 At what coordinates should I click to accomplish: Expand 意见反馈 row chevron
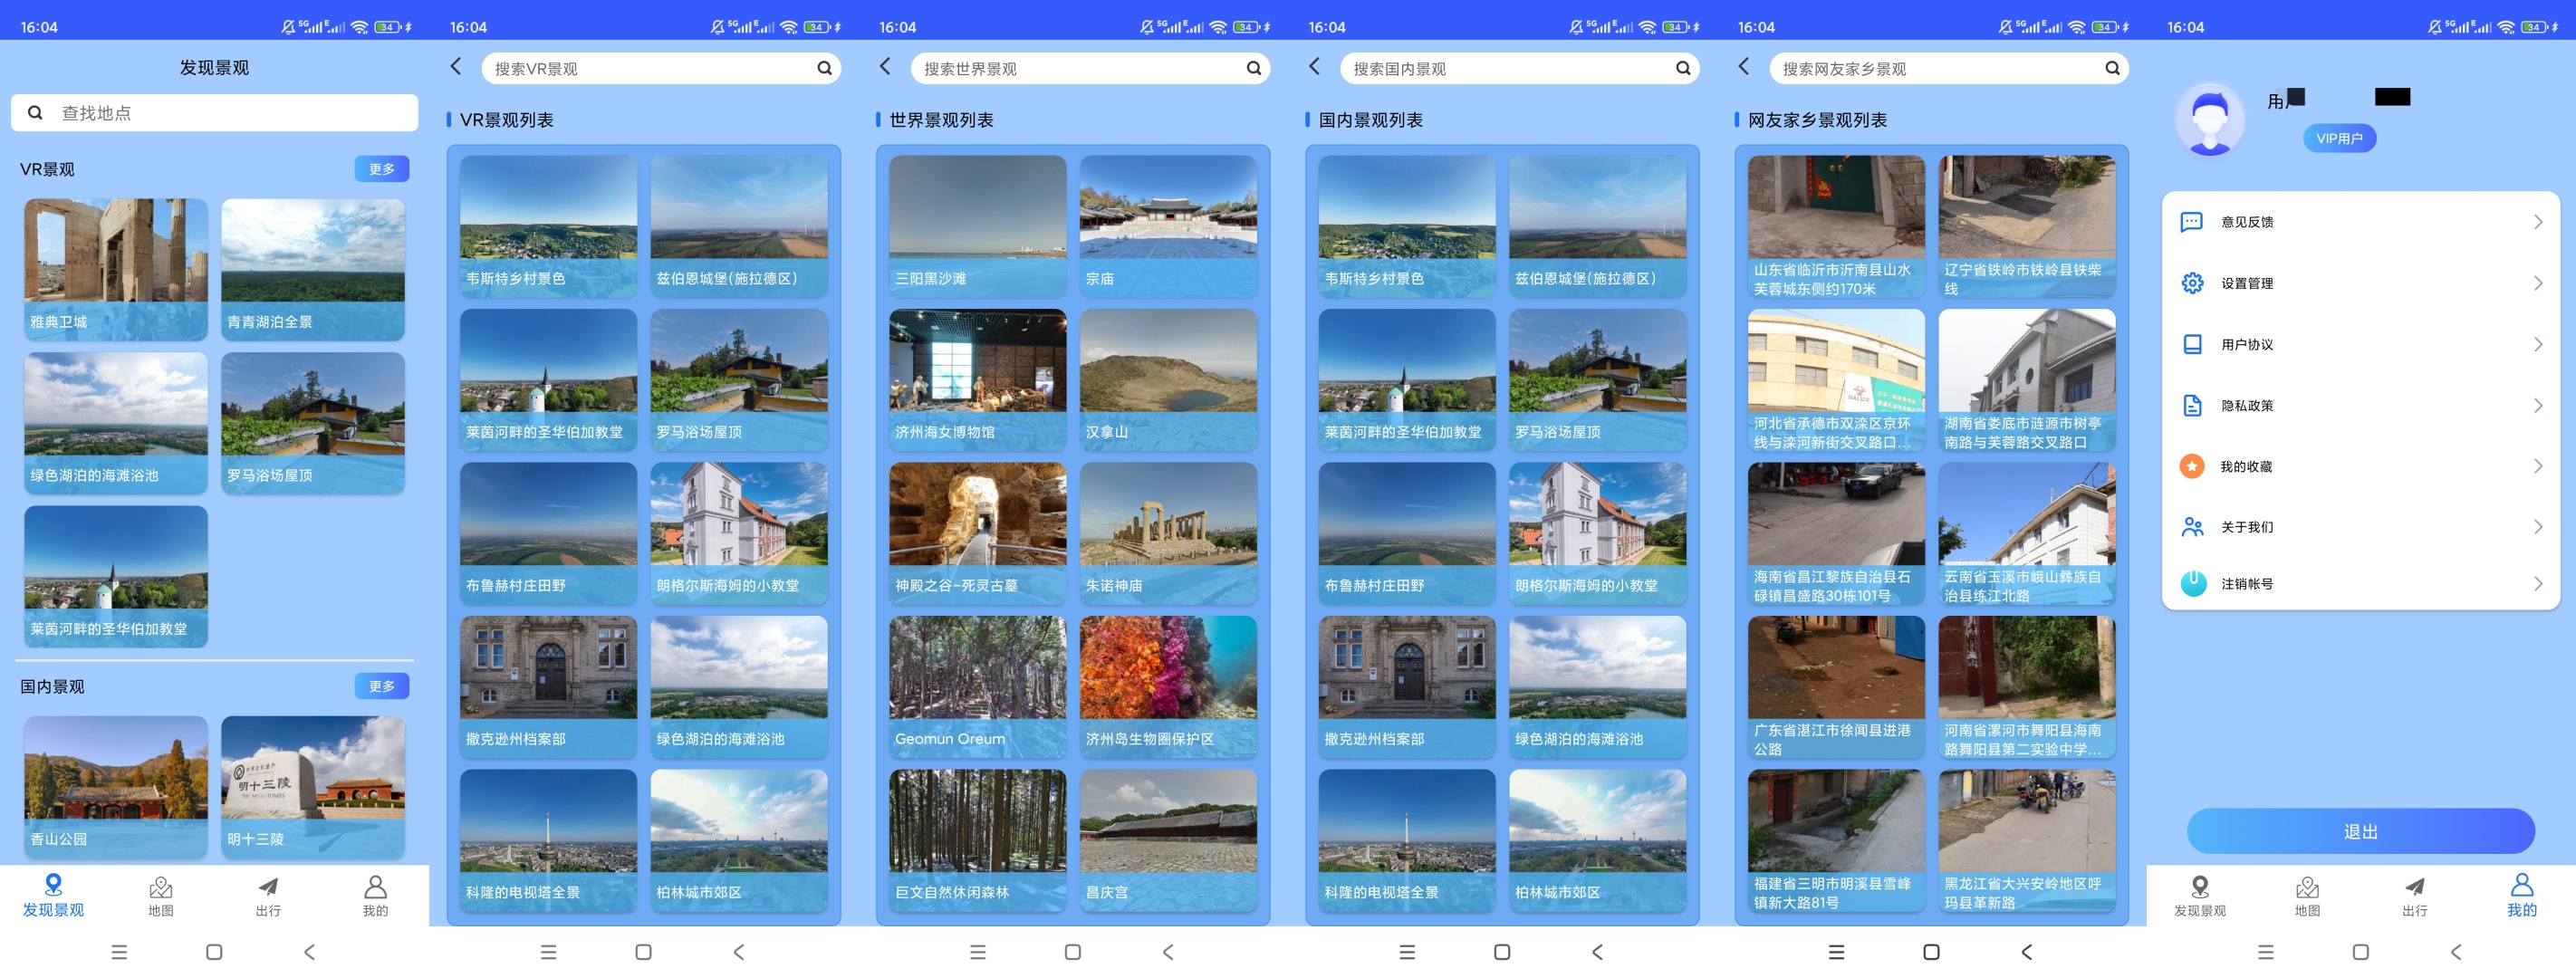click(2537, 222)
